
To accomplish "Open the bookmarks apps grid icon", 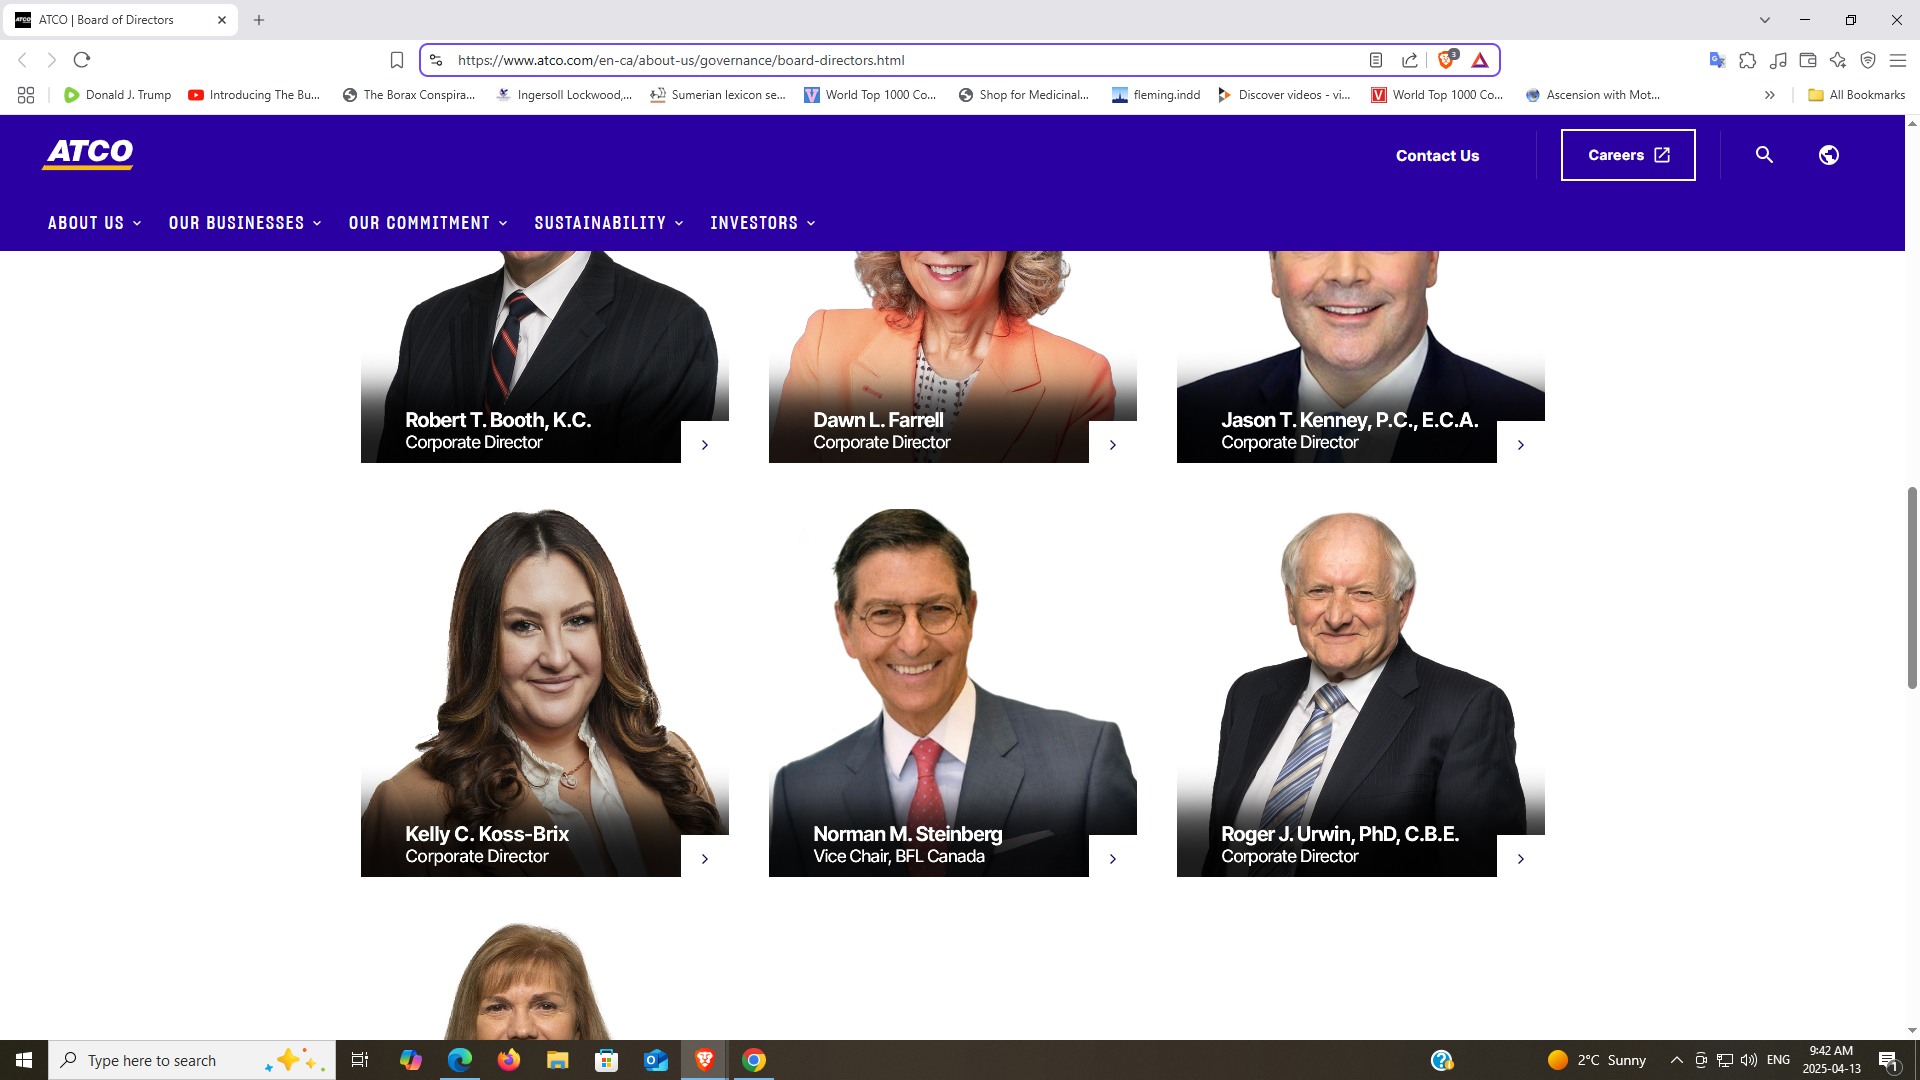I will pyautogui.click(x=26, y=95).
